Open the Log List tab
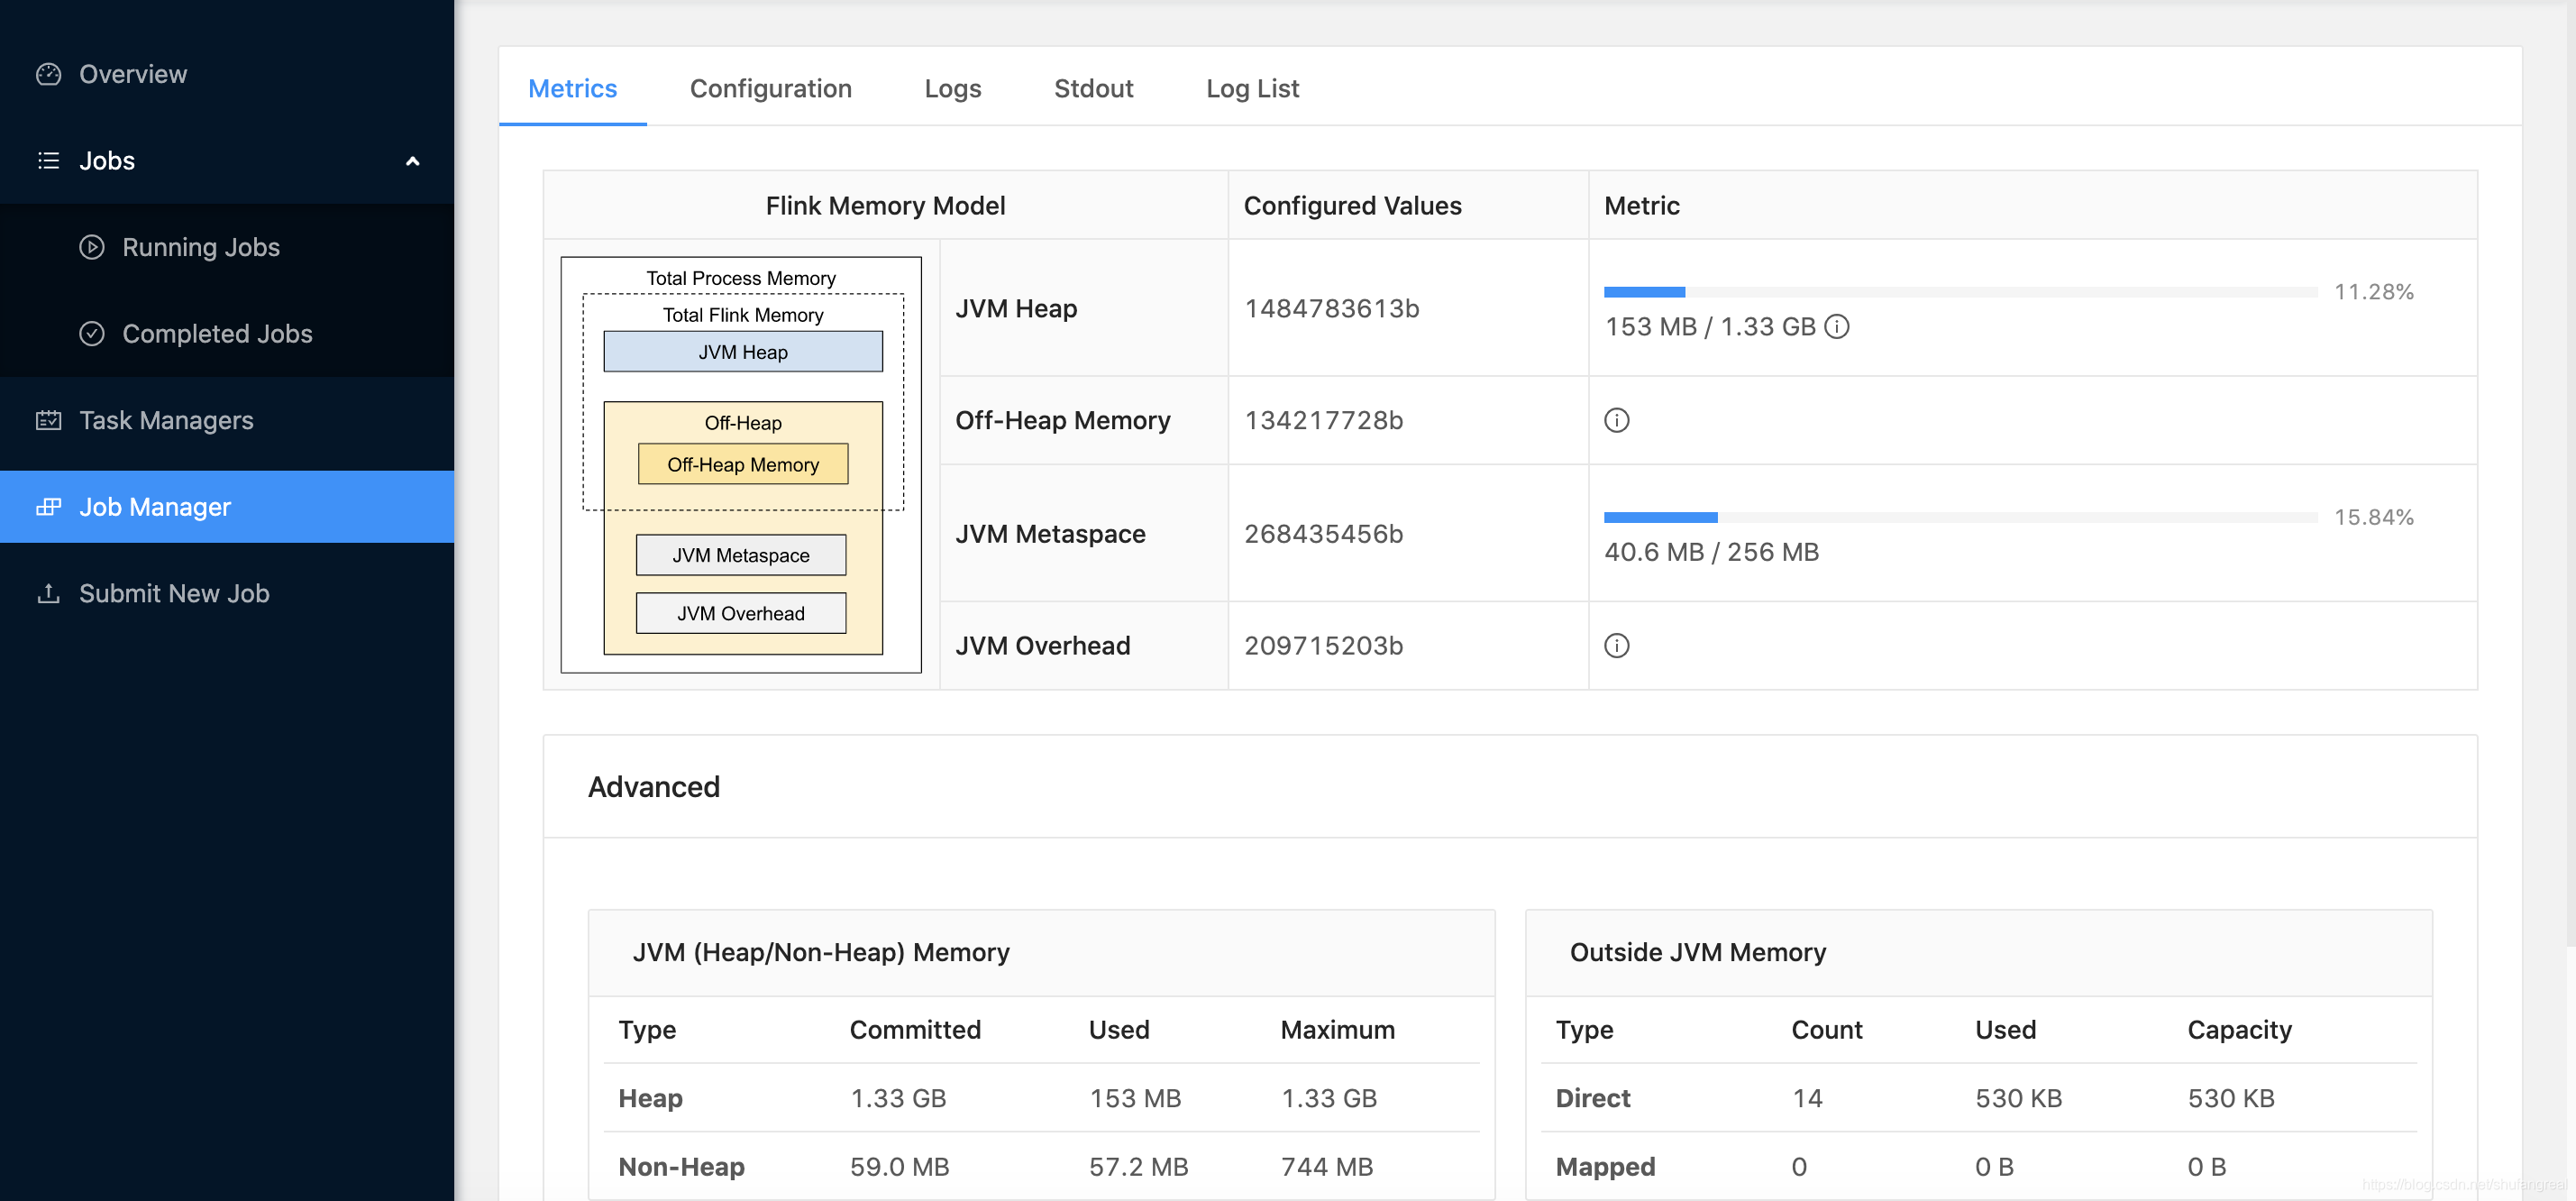 coord(1252,88)
